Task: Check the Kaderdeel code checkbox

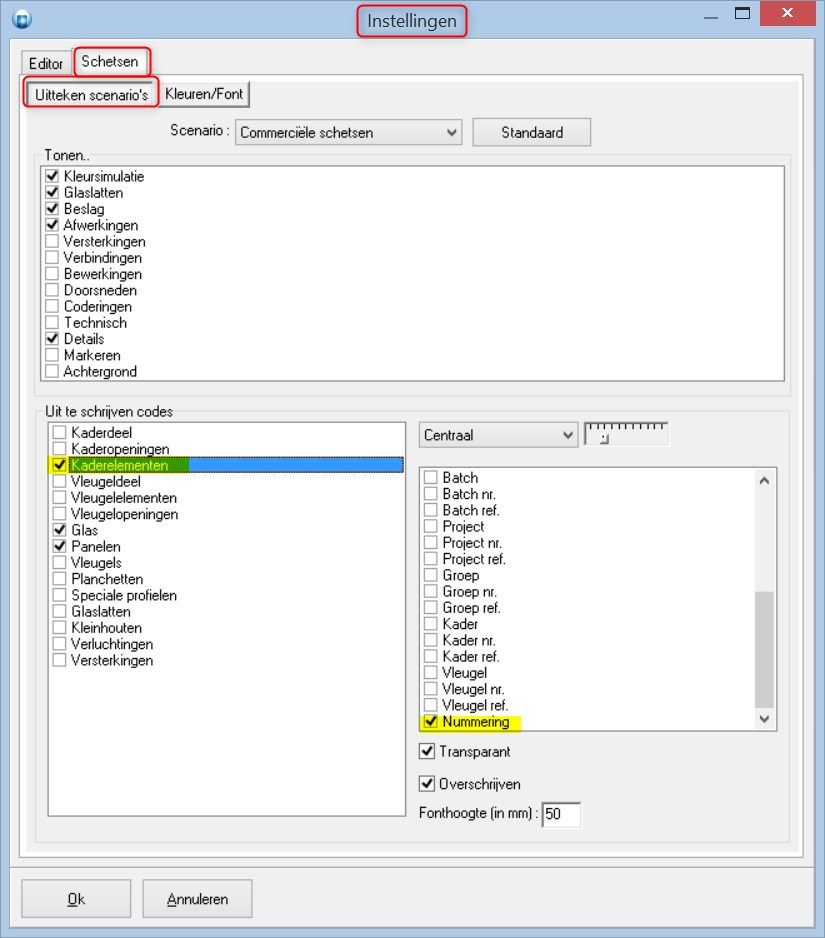Action: (x=59, y=432)
